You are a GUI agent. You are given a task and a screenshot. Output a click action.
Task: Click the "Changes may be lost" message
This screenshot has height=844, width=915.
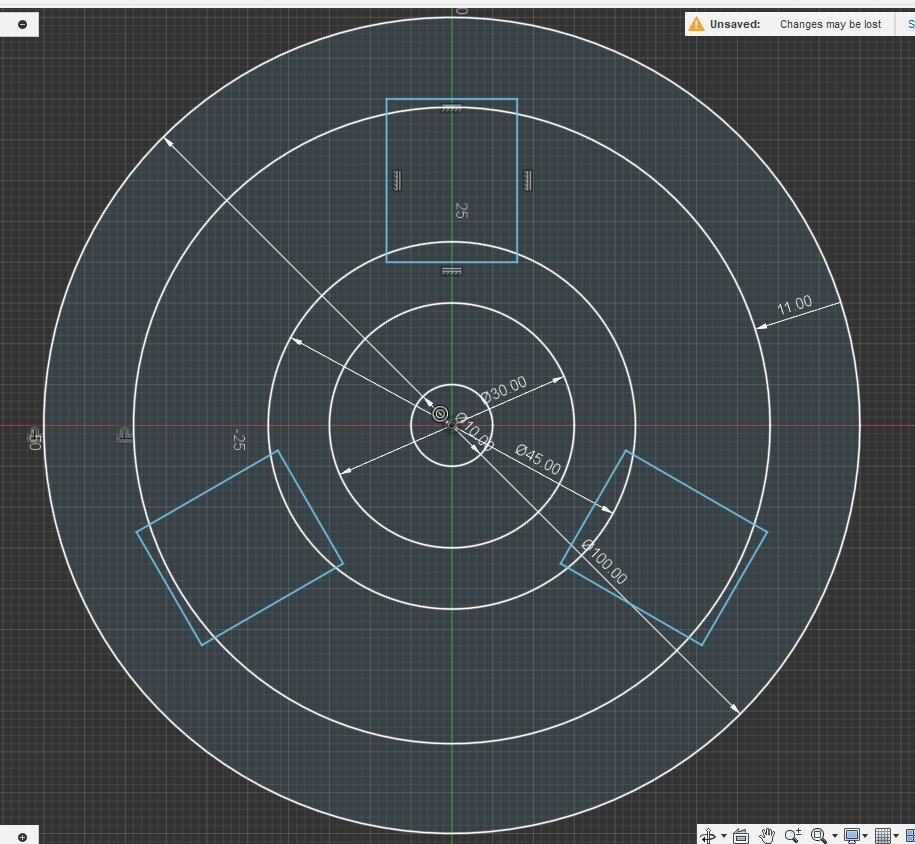[x=830, y=25]
